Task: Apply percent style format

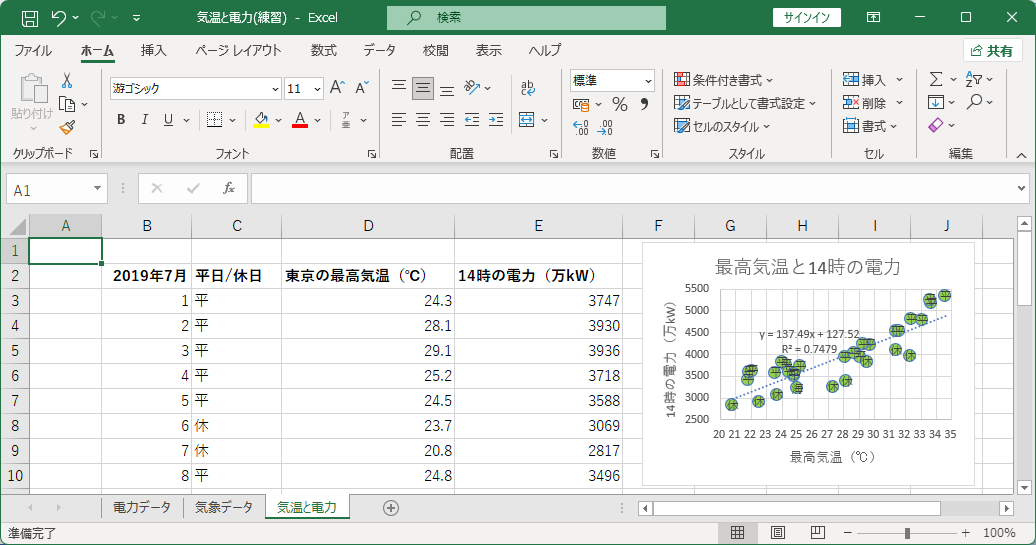Action: (620, 104)
